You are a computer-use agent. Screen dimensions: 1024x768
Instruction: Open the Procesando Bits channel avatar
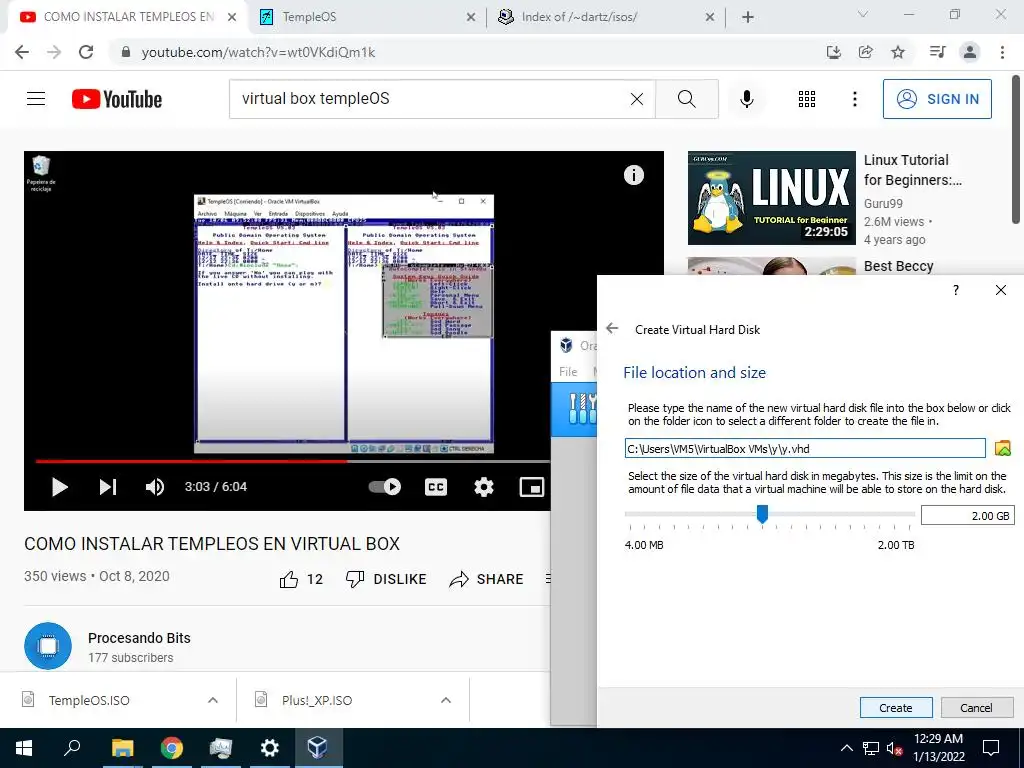48,646
